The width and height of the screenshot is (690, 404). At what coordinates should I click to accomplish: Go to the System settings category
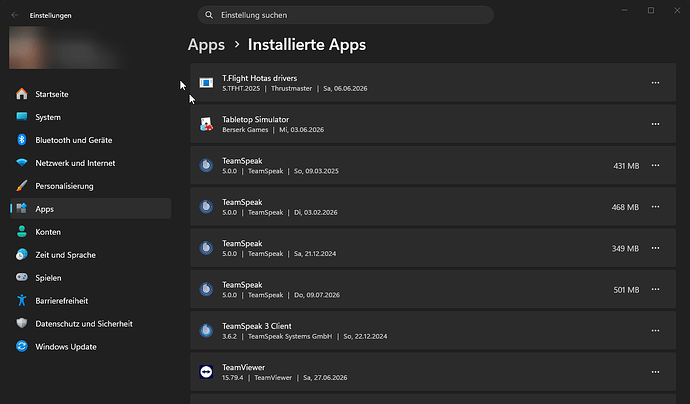pyautogui.click(x=90, y=117)
